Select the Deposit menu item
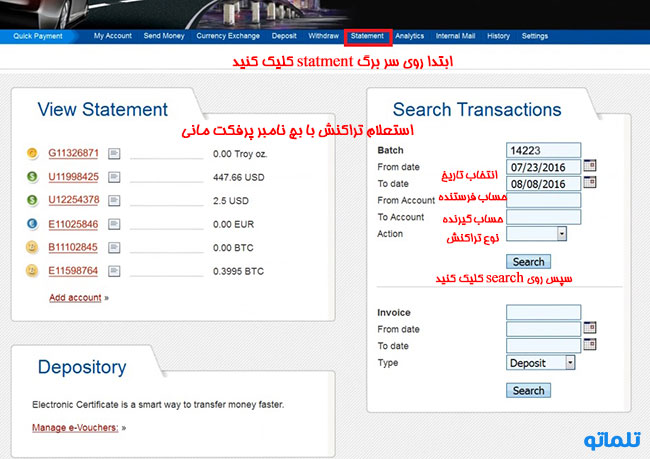 (284, 36)
